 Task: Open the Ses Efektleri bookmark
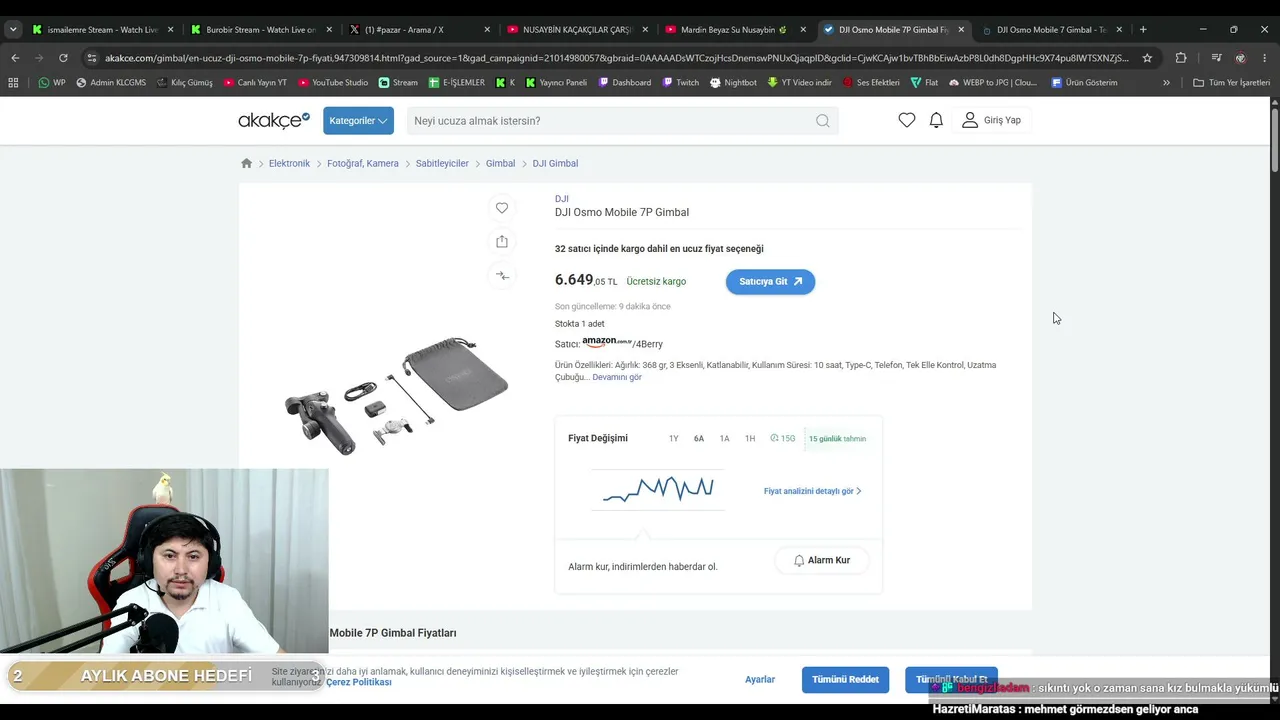[871, 82]
